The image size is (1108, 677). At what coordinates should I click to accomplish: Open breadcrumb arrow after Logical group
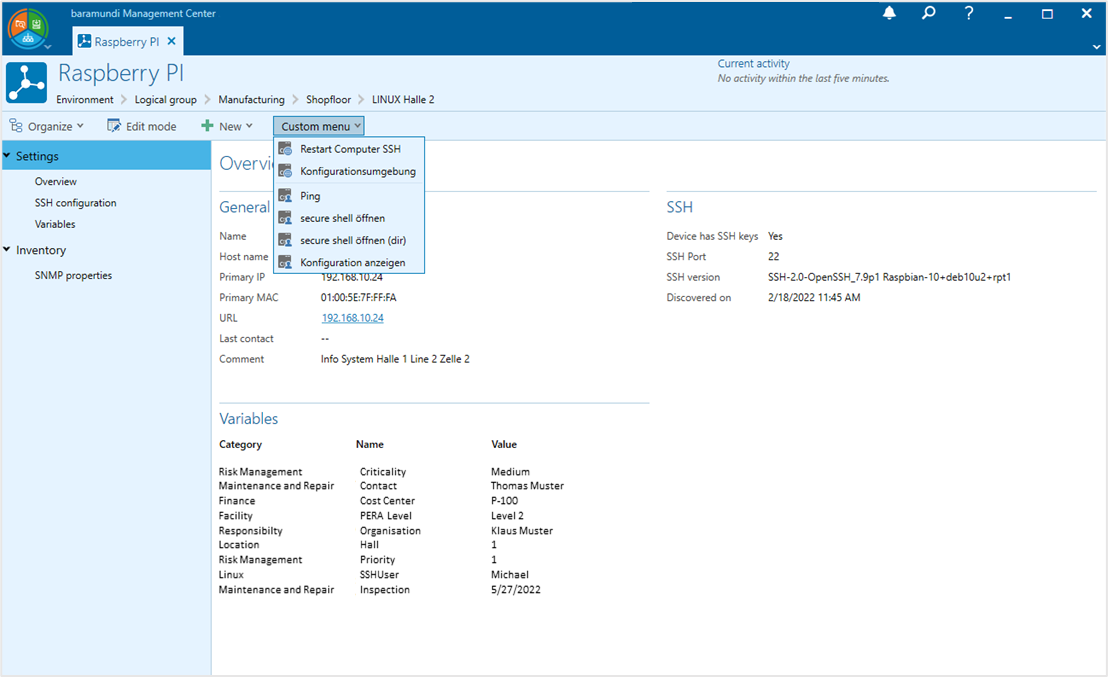coord(208,100)
